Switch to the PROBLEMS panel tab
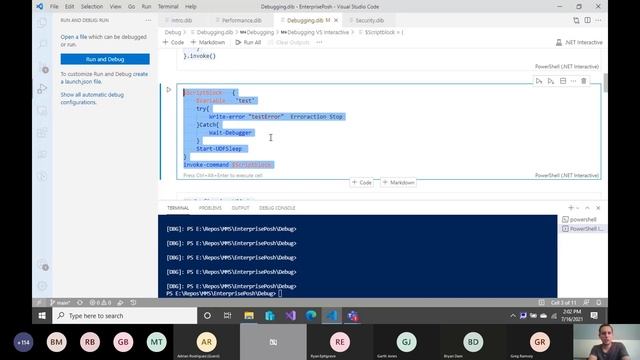The width and height of the screenshot is (640, 360). tap(210, 208)
